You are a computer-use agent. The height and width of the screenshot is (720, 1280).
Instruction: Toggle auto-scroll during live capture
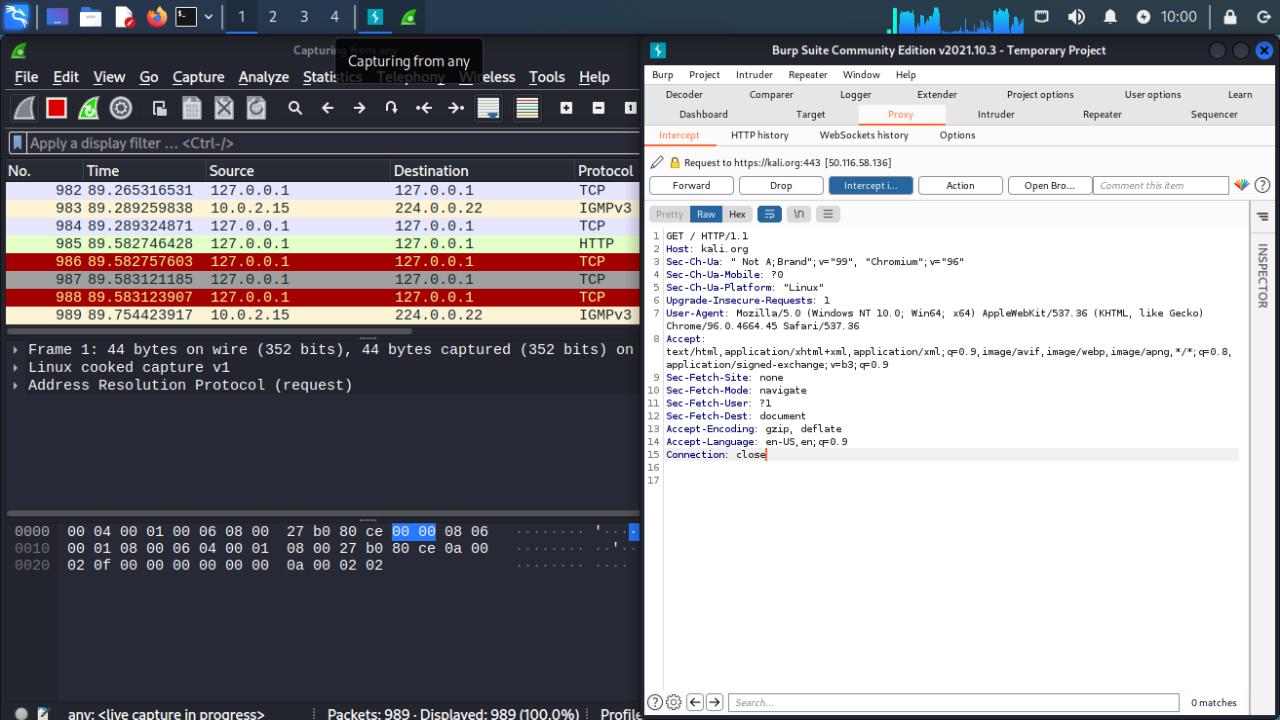click(488, 108)
